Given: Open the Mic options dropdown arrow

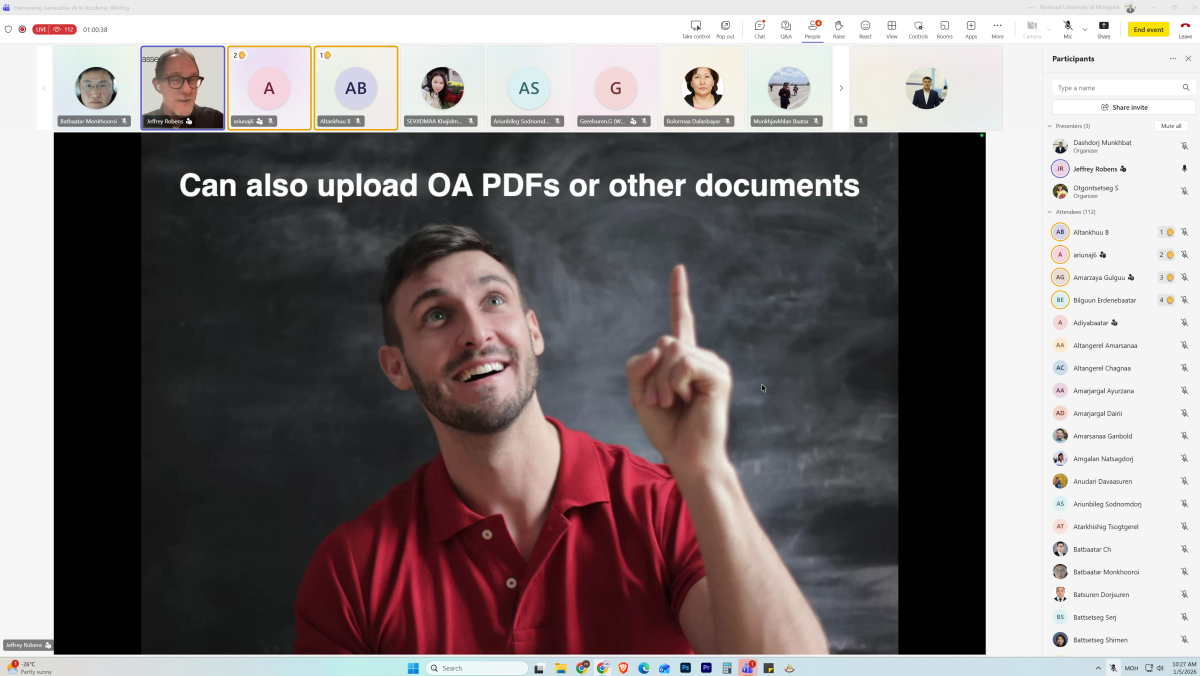Looking at the screenshot, I should [x=1085, y=29].
